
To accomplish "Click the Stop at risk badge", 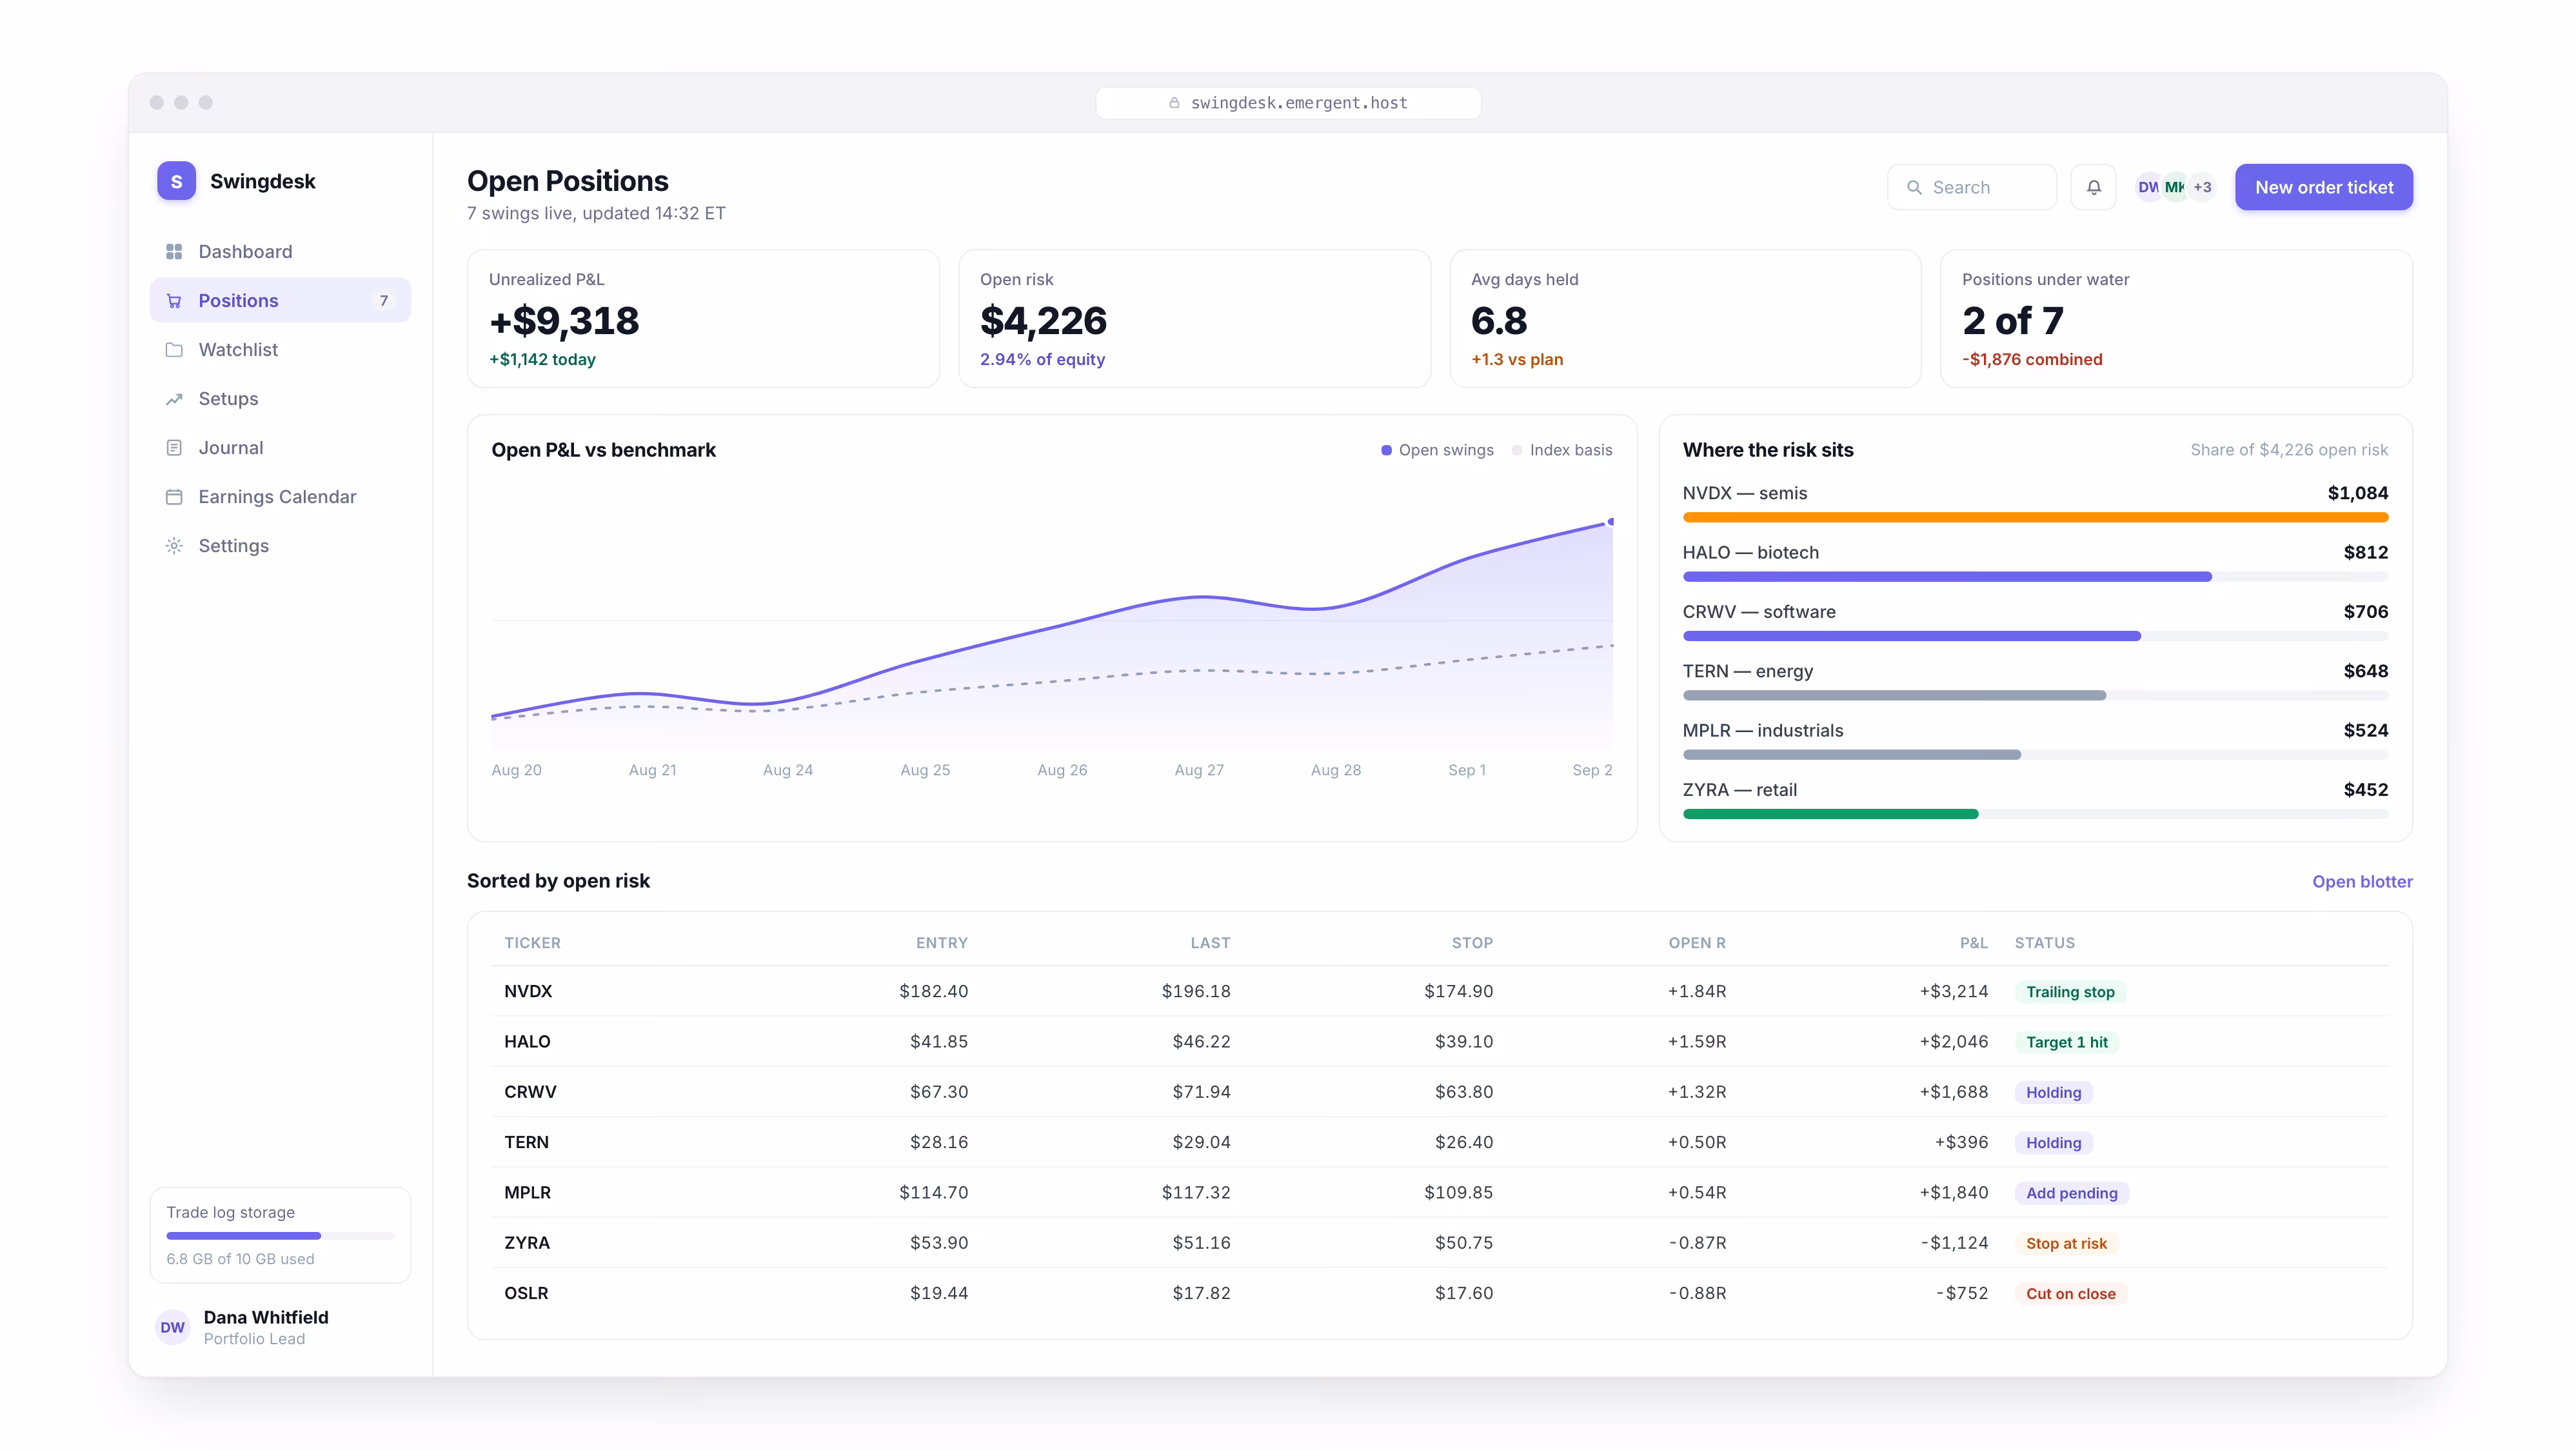I will point(2066,1244).
